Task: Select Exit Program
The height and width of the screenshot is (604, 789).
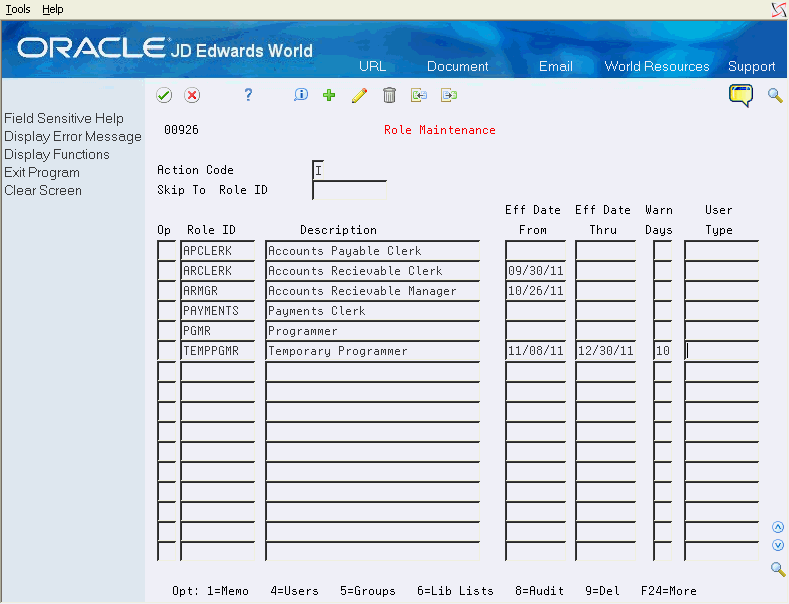Action: click(42, 173)
